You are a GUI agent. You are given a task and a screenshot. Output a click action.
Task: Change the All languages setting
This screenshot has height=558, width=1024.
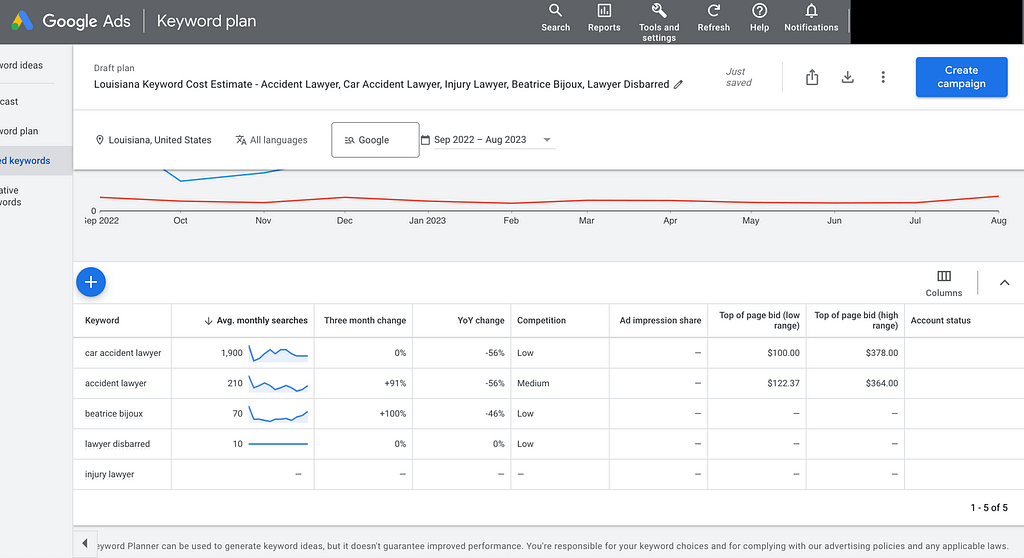point(272,140)
